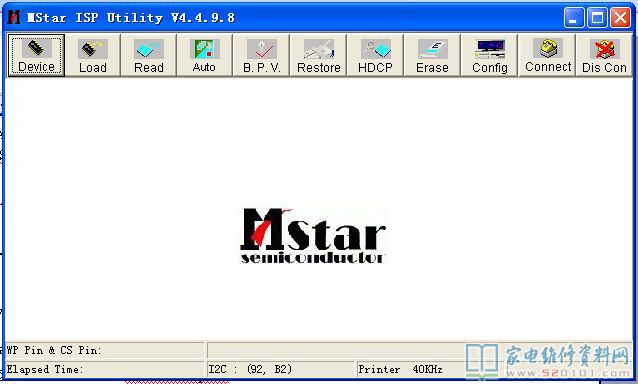Image resolution: width=638 pixels, height=384 pixels.
Task: Close the MStar ISP Utility window
Action: 620,18
